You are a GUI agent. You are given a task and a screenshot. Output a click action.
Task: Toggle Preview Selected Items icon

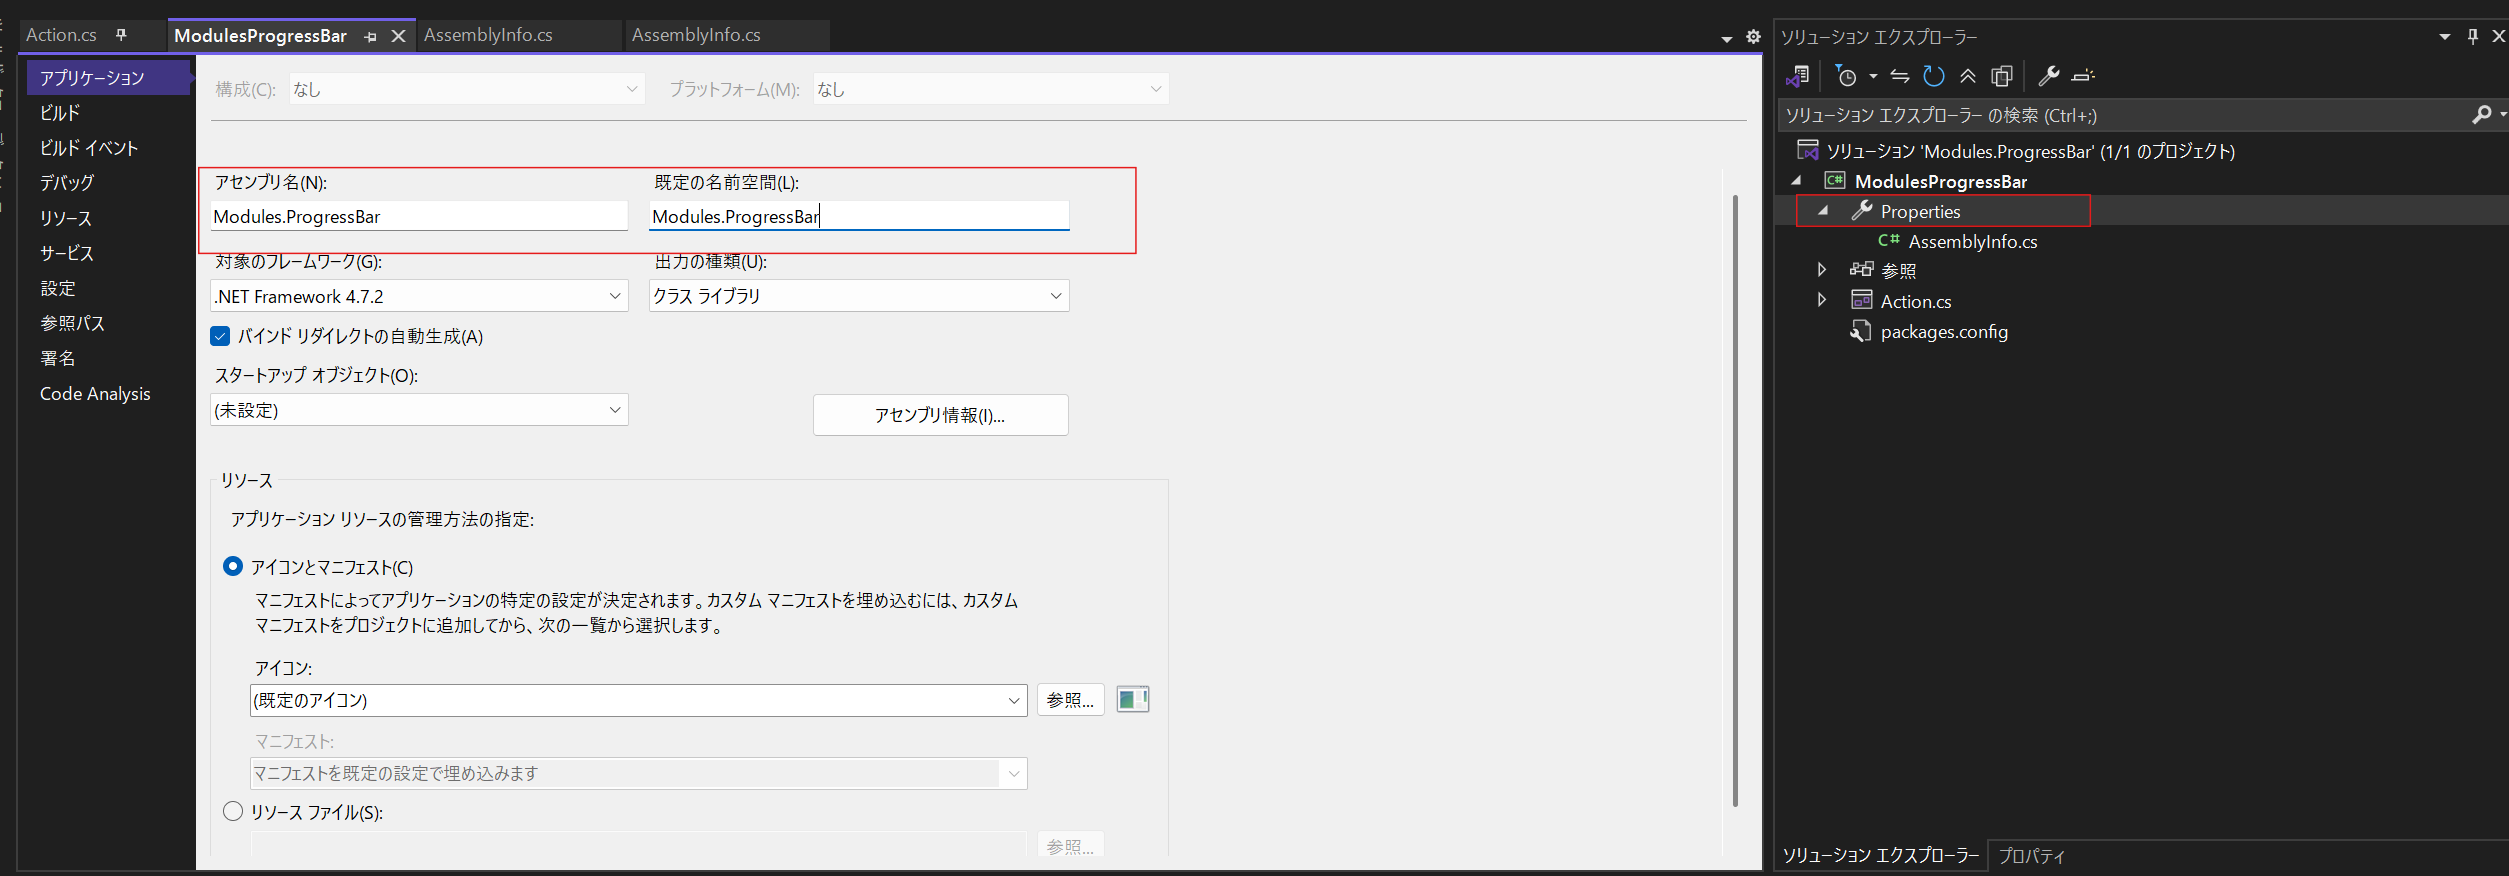click(x=2083, y=76)
